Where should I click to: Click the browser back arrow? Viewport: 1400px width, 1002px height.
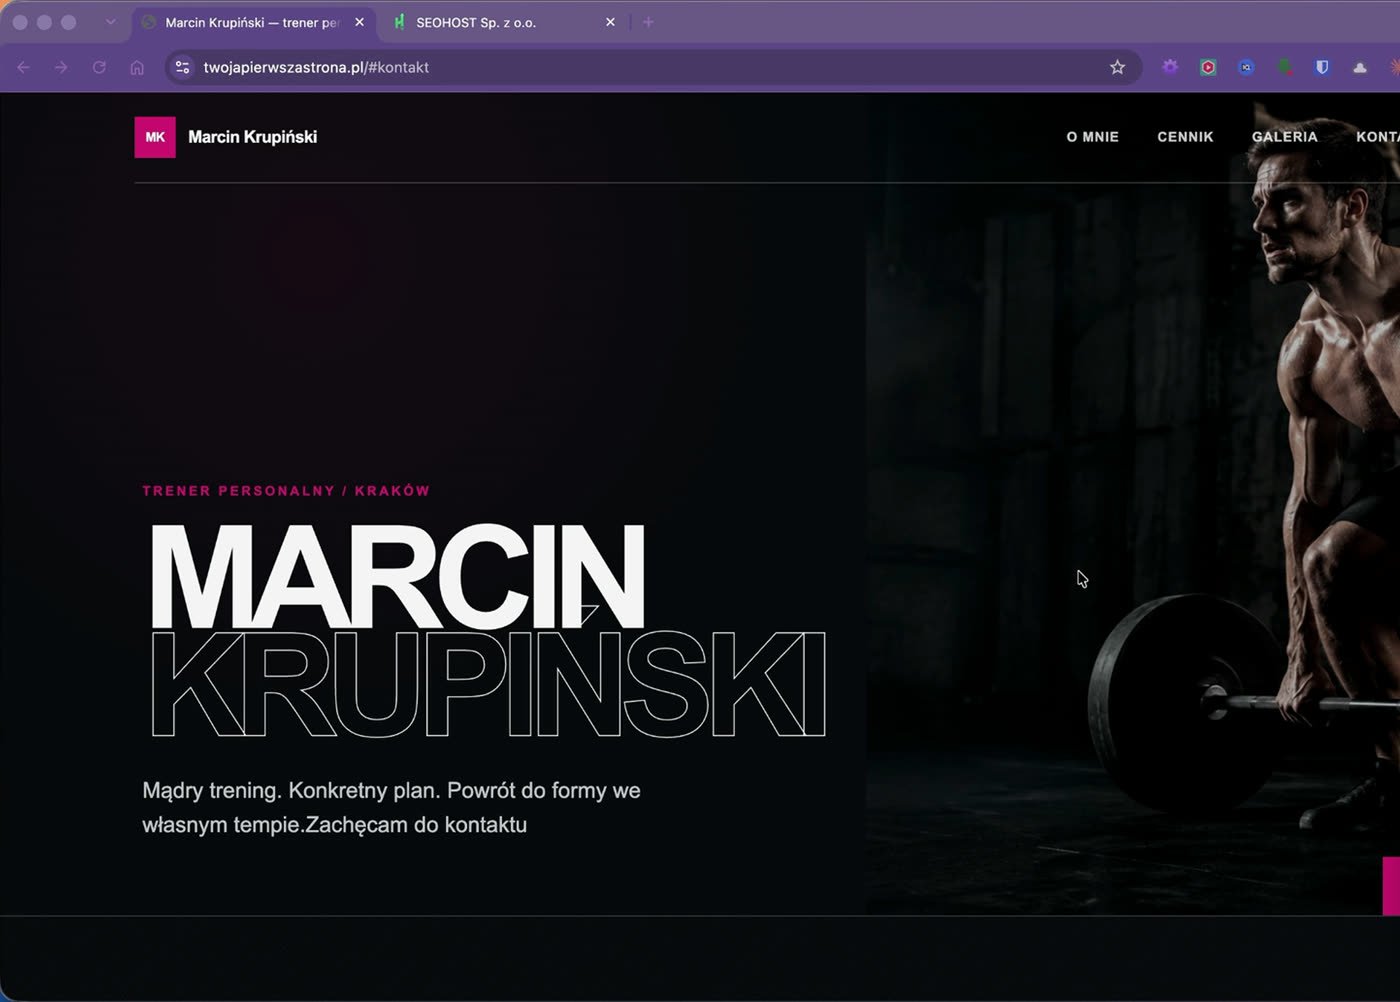23,68
